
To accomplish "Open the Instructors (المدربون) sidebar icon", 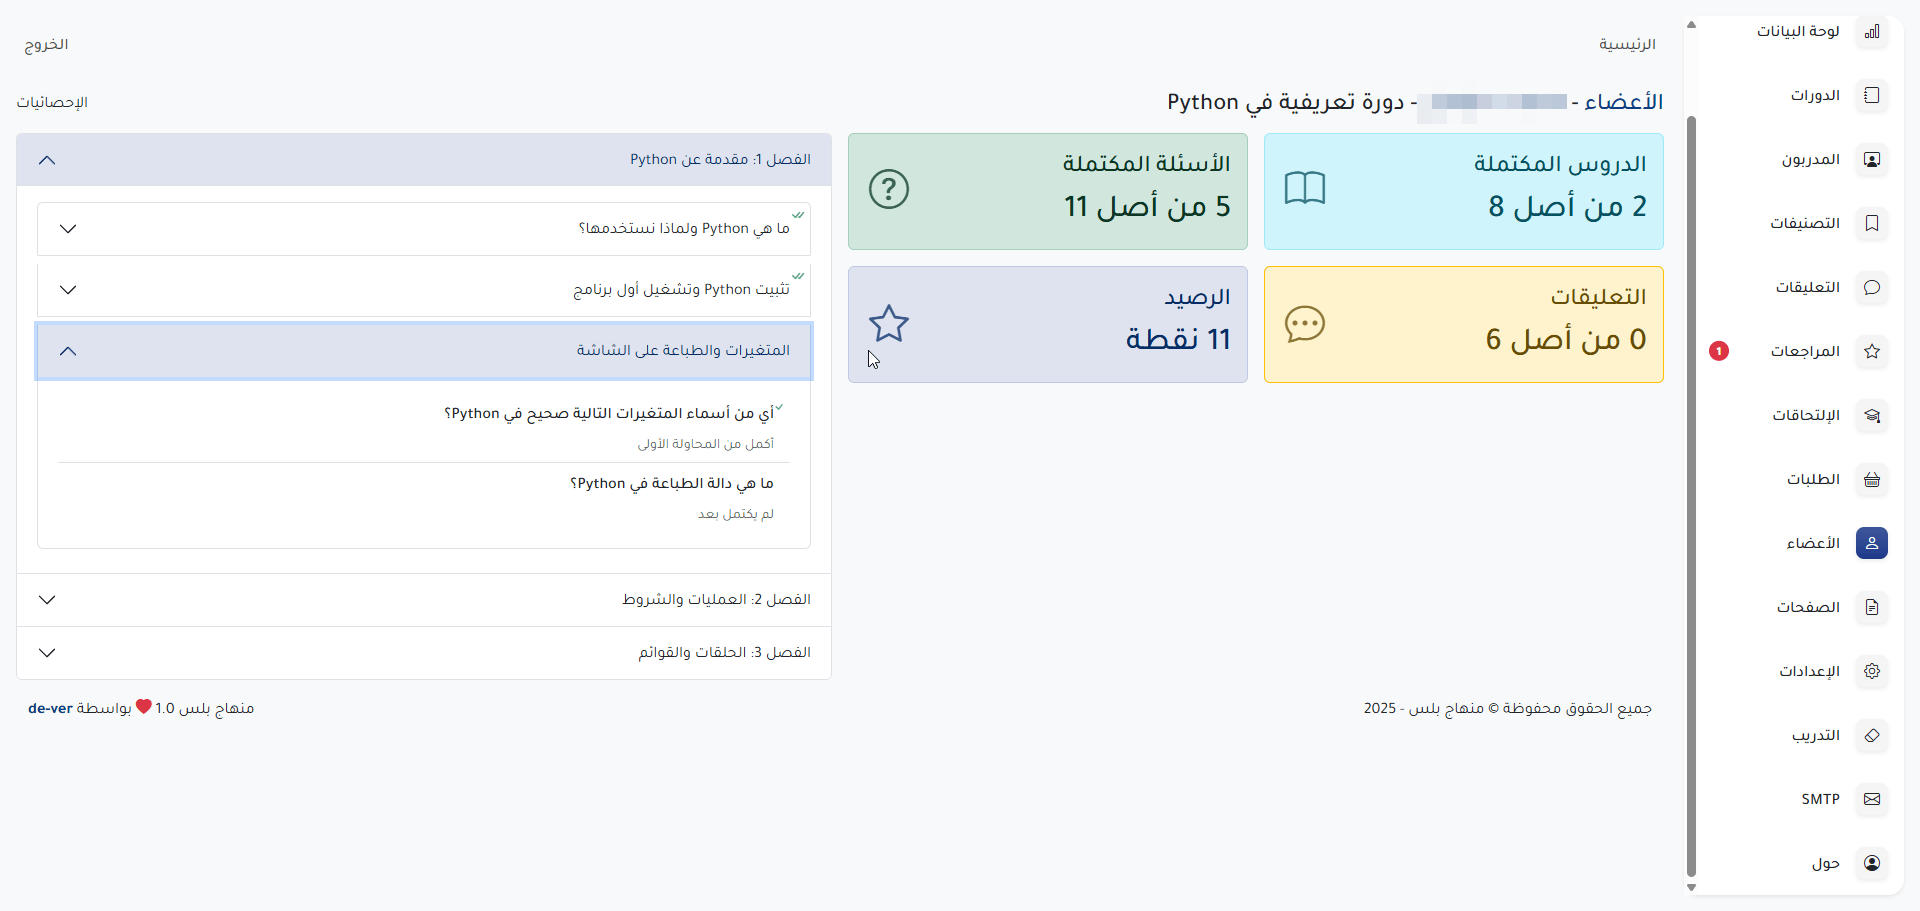I will tap(1872, 160).
